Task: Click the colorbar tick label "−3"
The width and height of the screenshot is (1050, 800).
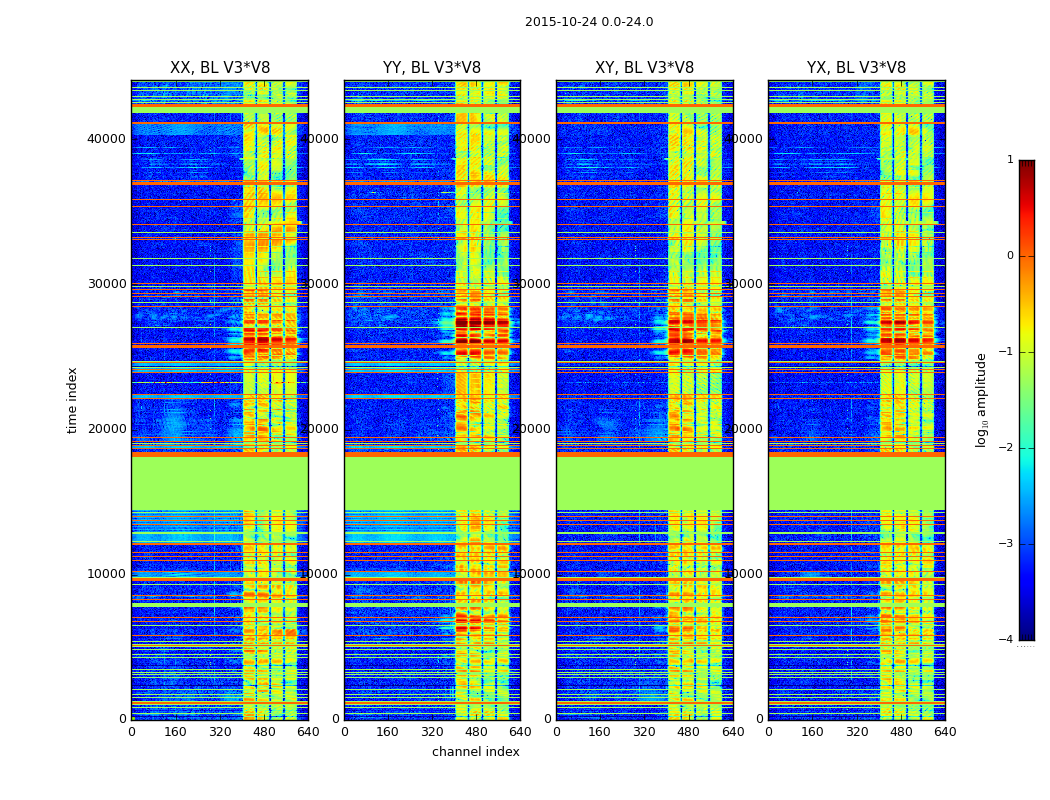Action: pyautogui.click(x=1007, y=544)
